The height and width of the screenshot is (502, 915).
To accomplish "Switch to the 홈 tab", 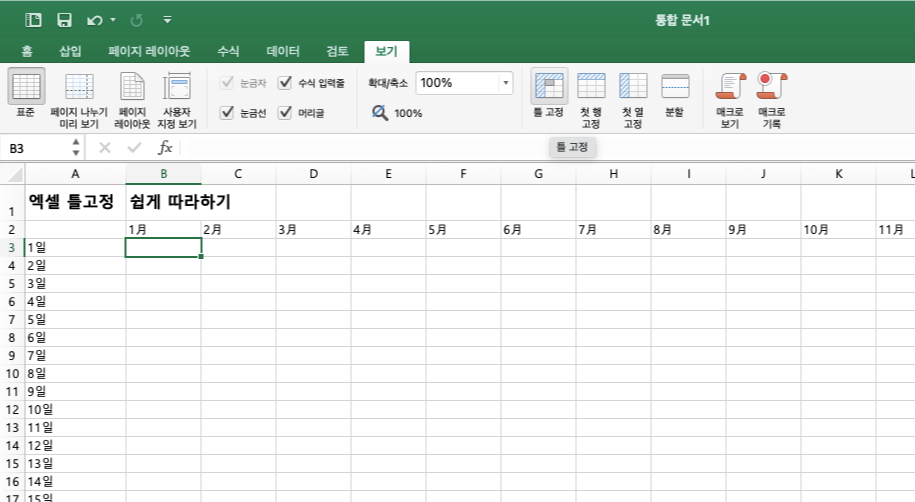I will pos(27,51).
